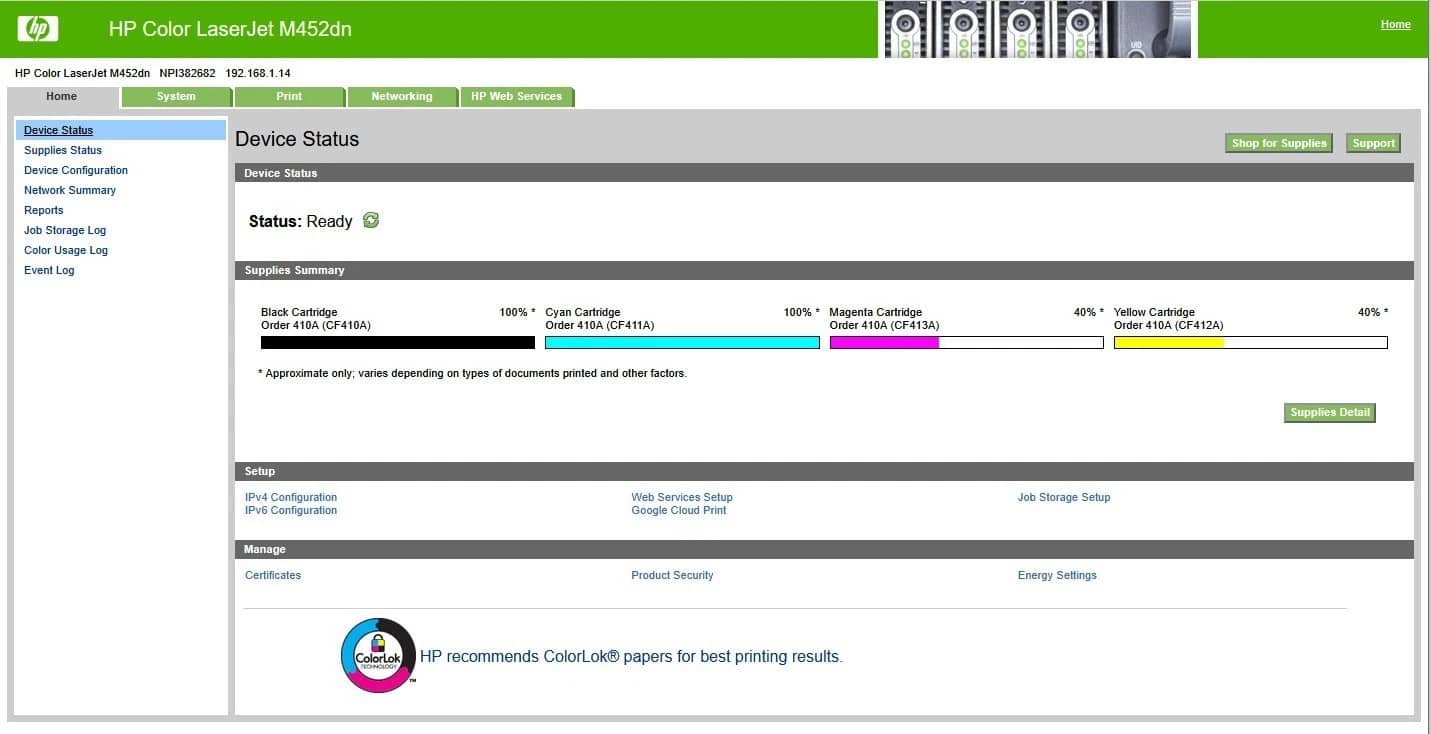Screen dimensions: 1431x734
Task: Click the Magenta Cartridge label
Action: point(876,312)
